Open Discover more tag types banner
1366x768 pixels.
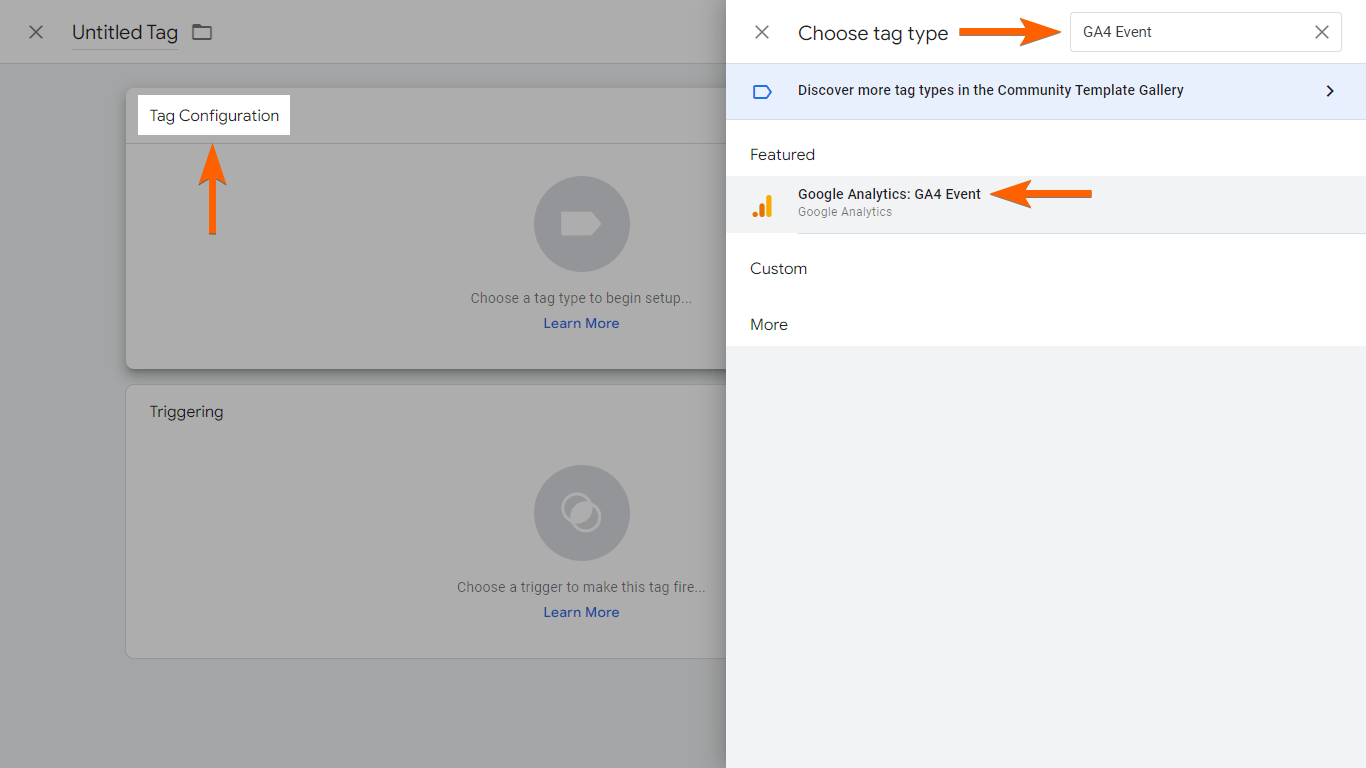[990, 90]
